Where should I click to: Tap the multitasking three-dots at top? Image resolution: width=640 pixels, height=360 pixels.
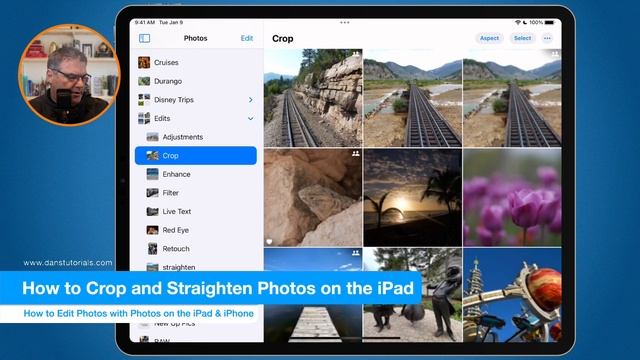pyautogui.click(x=344, y=22)
